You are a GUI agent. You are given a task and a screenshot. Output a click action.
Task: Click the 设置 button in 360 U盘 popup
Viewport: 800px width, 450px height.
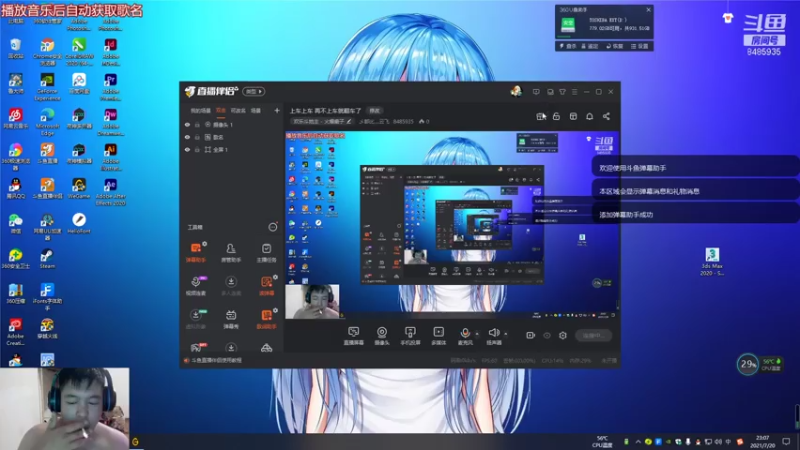(x=640, y=46)
